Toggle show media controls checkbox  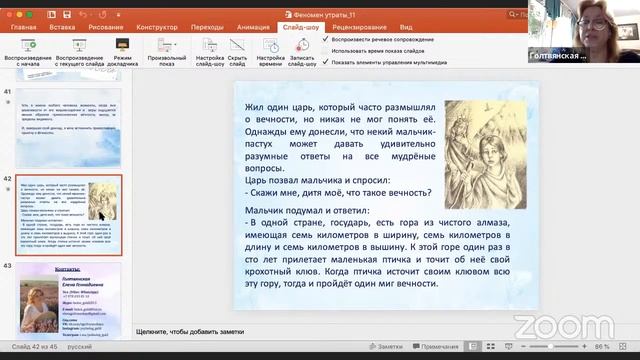coord(325,62)
